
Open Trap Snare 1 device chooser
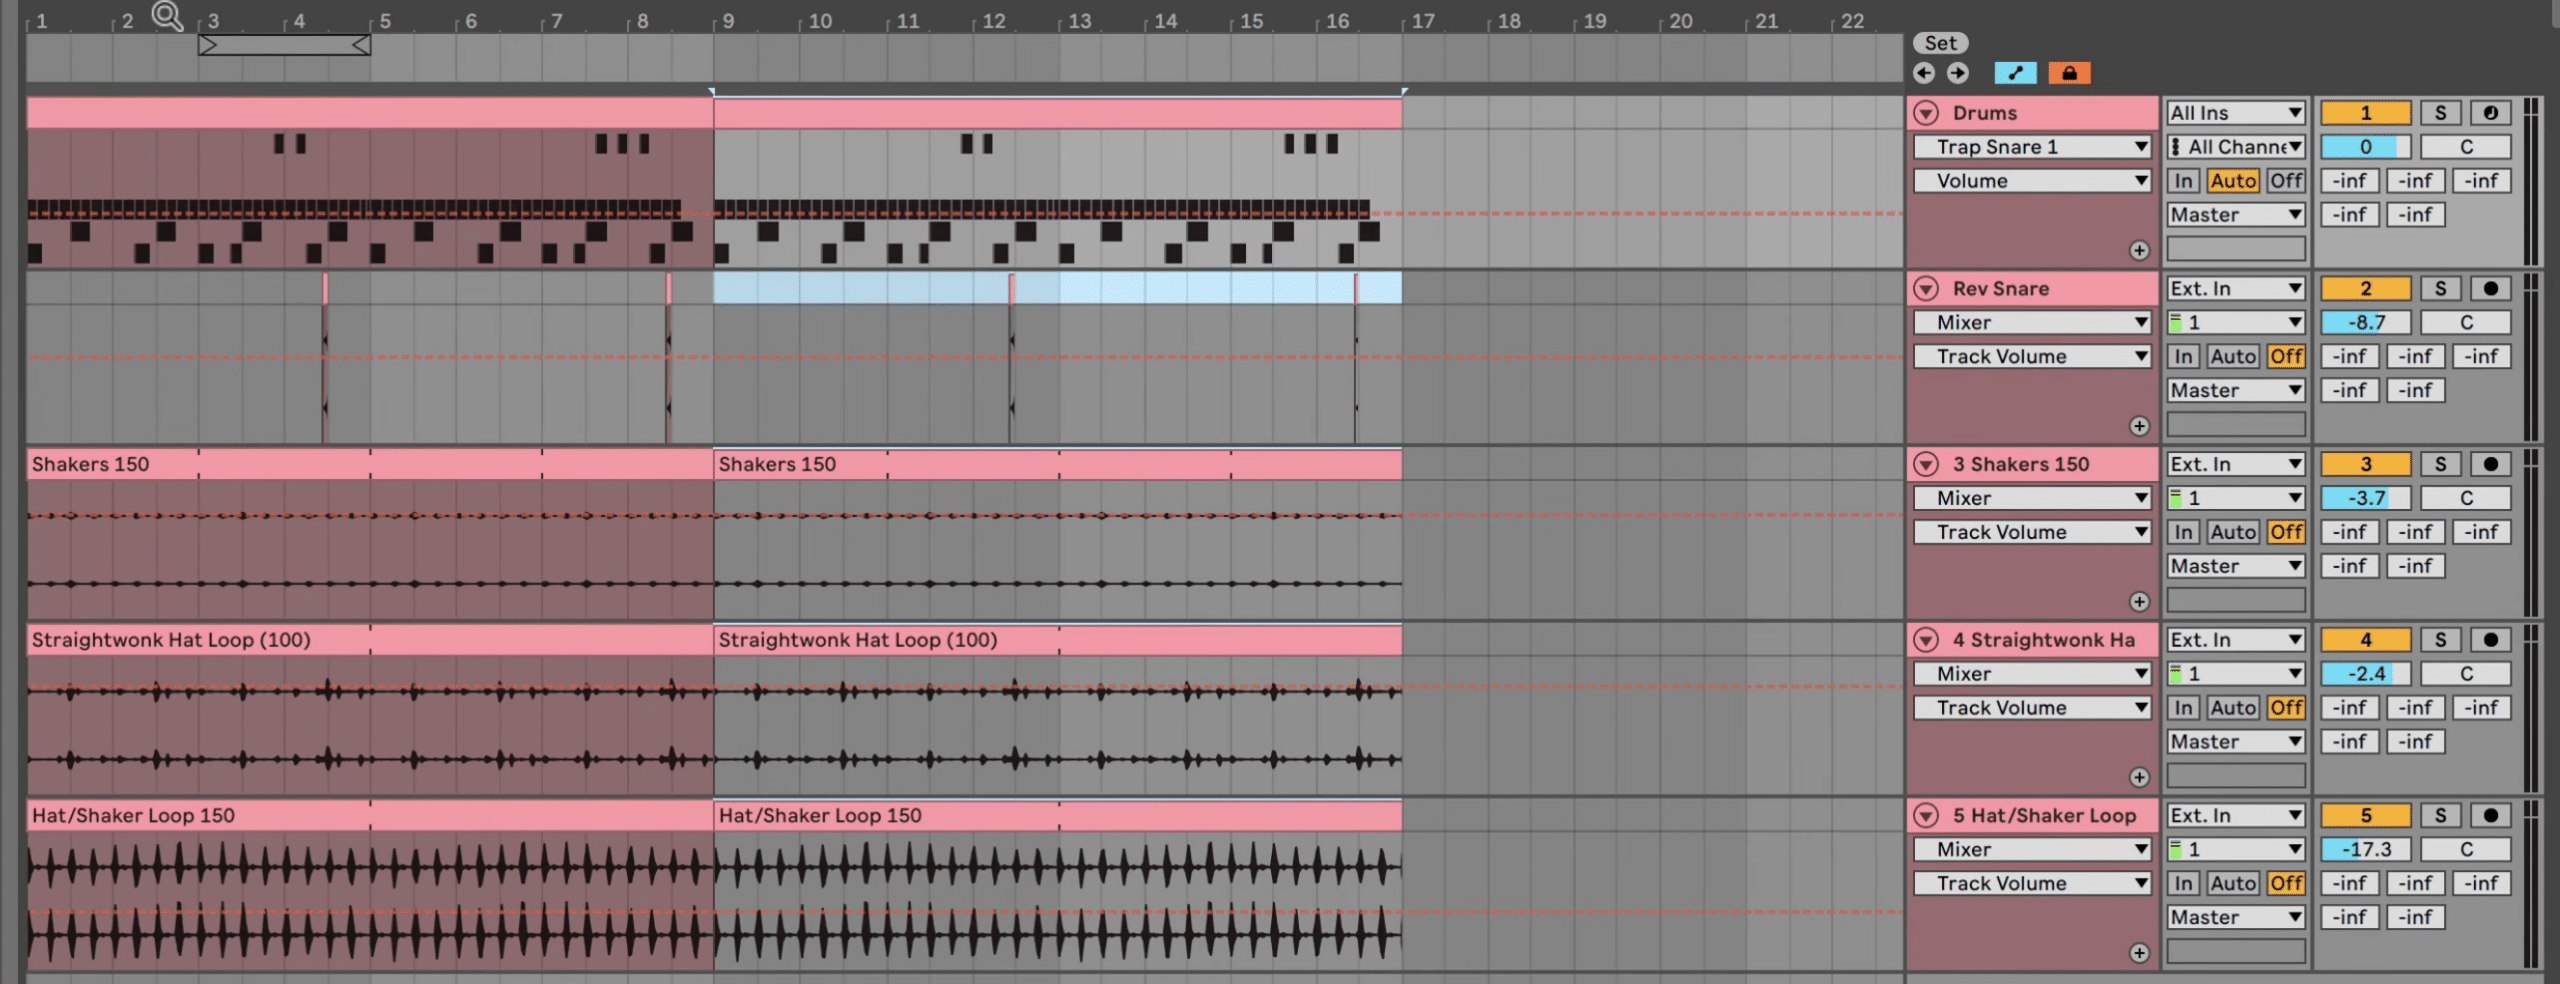click(2032, 147)
